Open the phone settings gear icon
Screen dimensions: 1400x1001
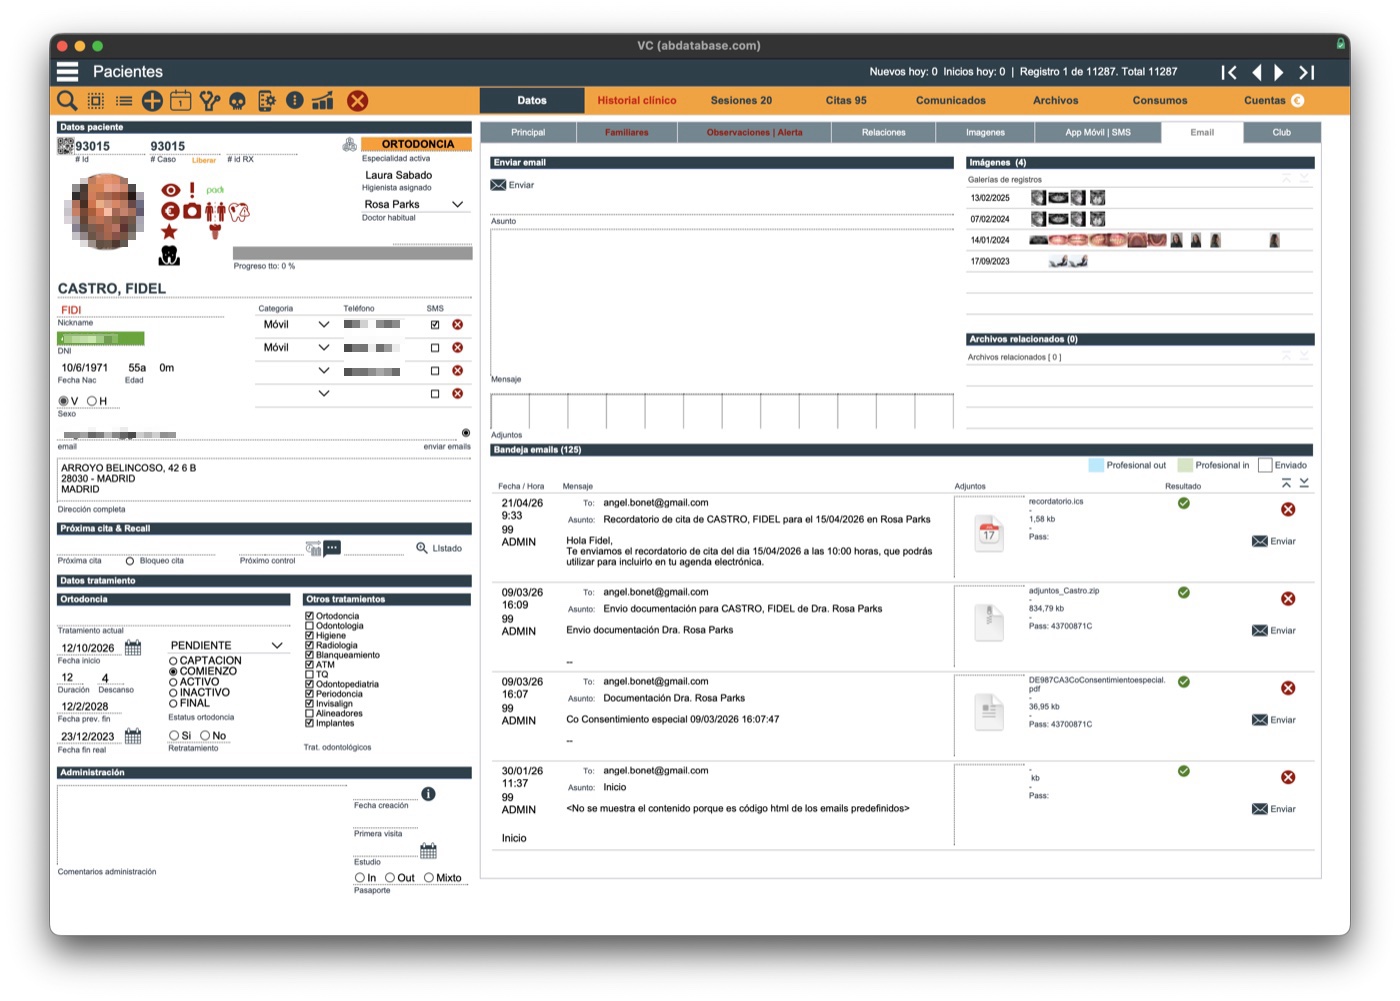[266, 100]
